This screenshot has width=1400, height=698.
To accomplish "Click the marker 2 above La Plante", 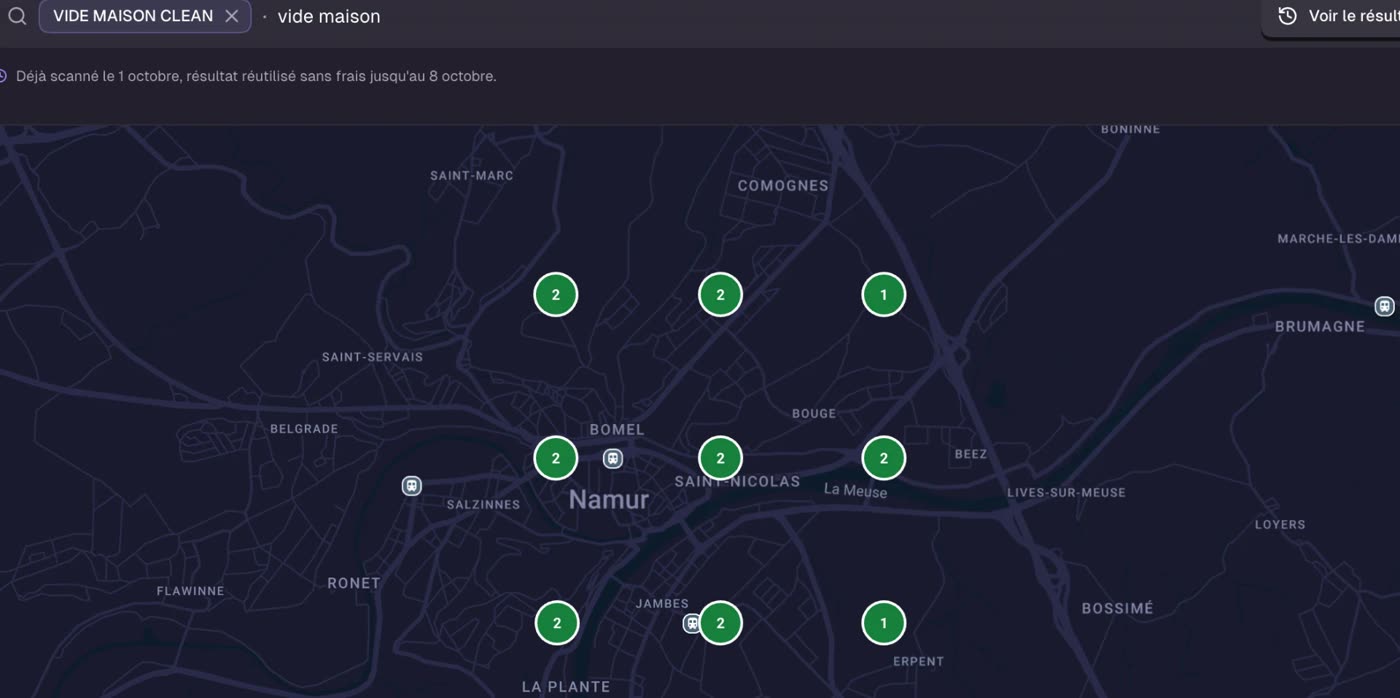I will coord(556,622).
